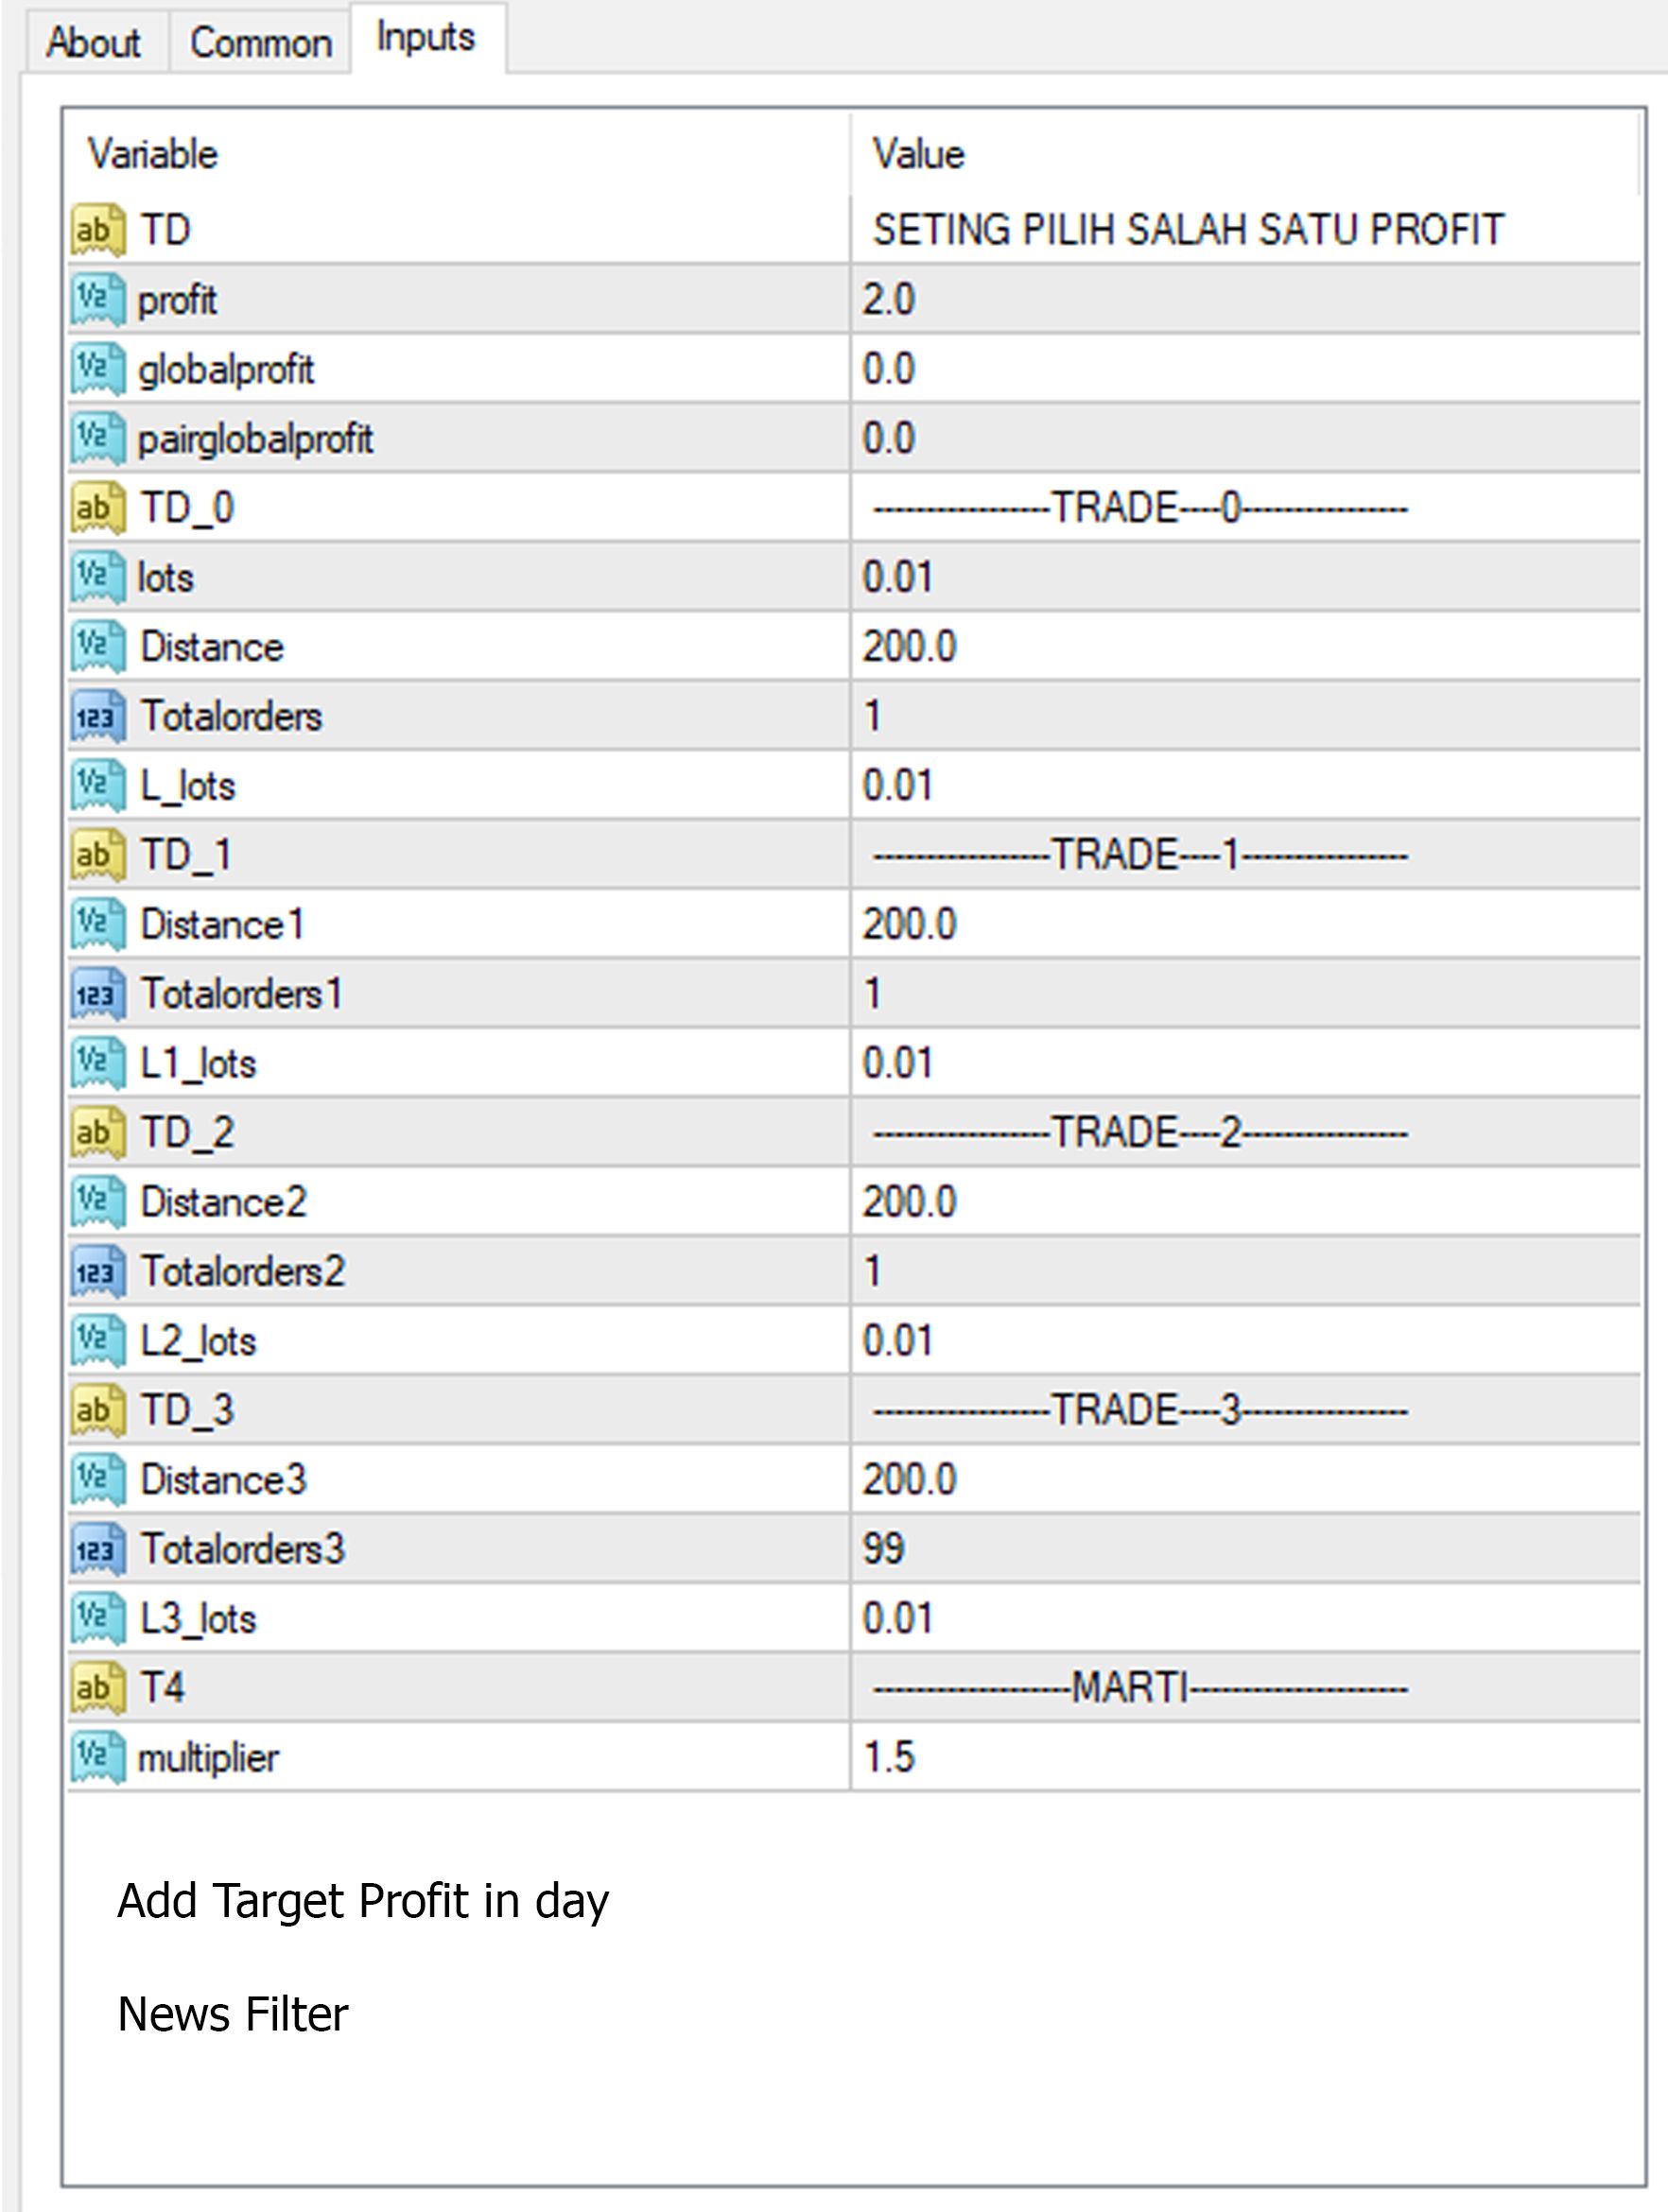Image resolution: width=1668 pixels, height=2212 pixels.
Task: Click the string icon beside T4
Action: pos(98,1688)
